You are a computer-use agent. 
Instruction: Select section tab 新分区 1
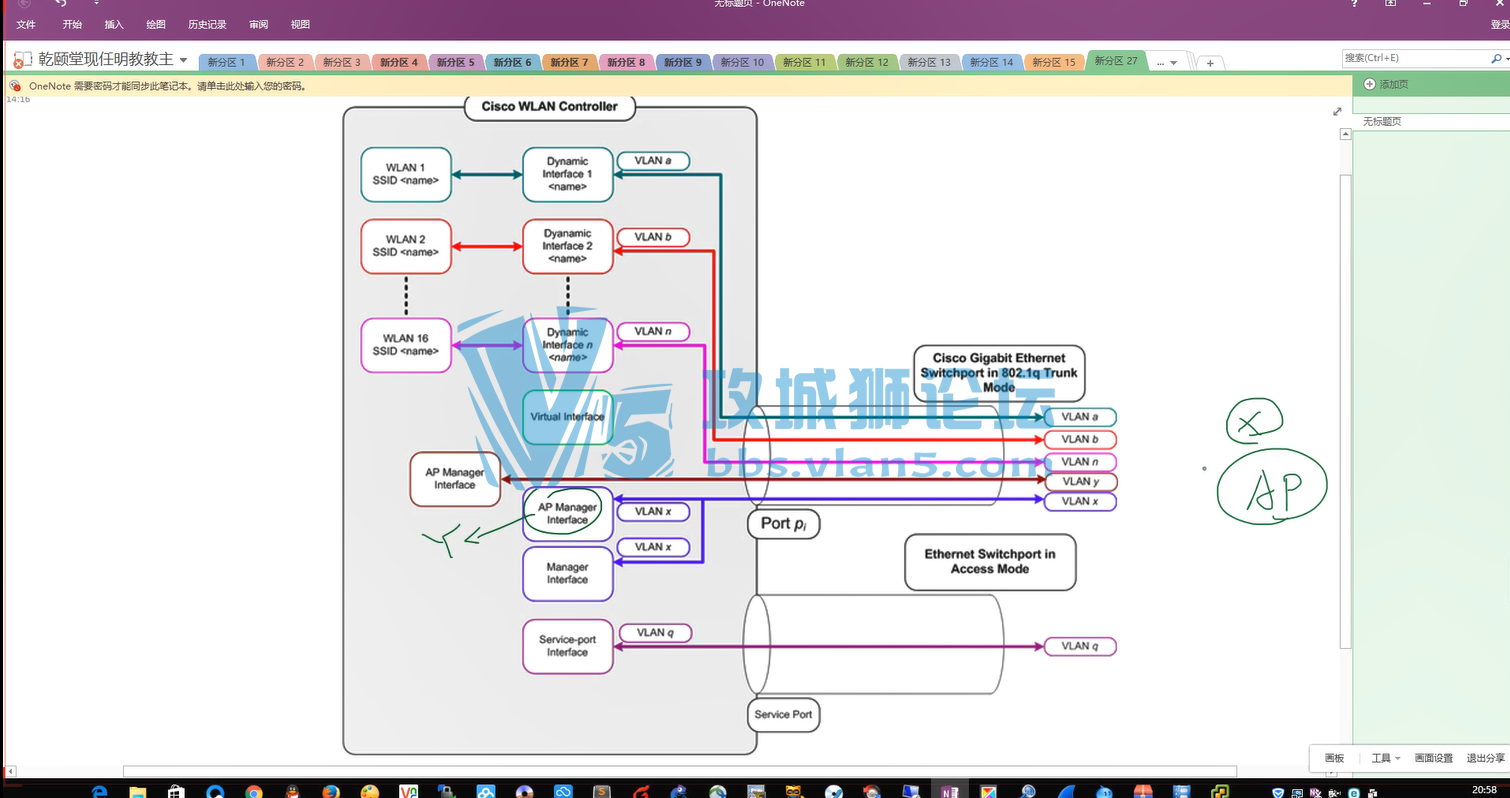[x=227, y=62]
